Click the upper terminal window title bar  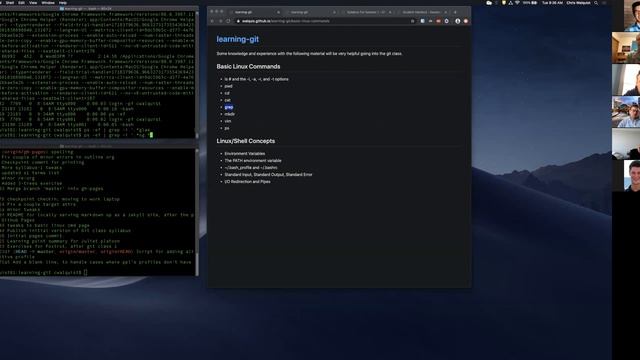98,8
